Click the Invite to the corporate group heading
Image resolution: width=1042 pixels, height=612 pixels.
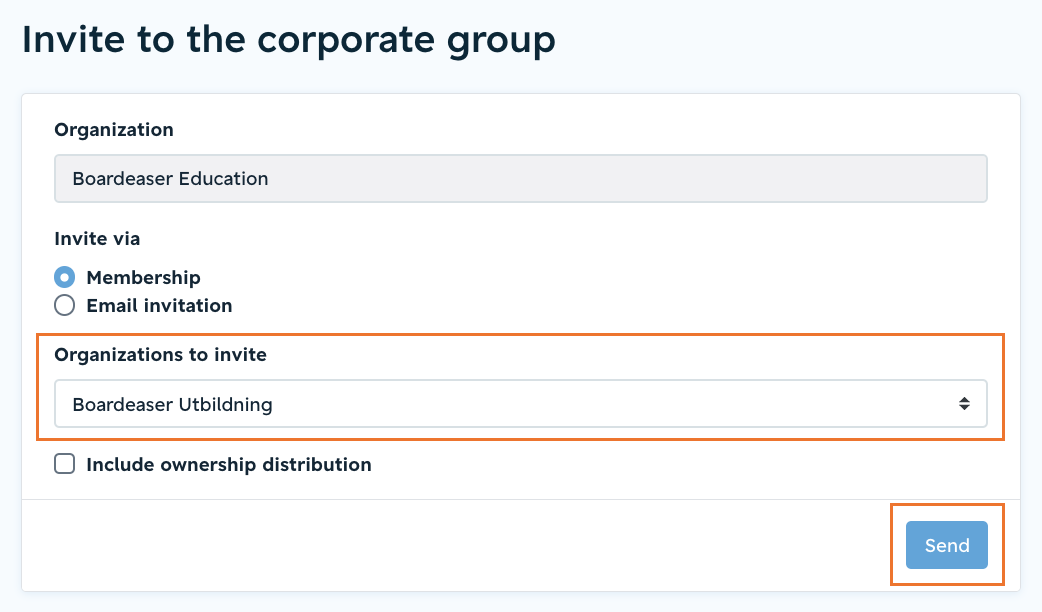tap(288, 40)
